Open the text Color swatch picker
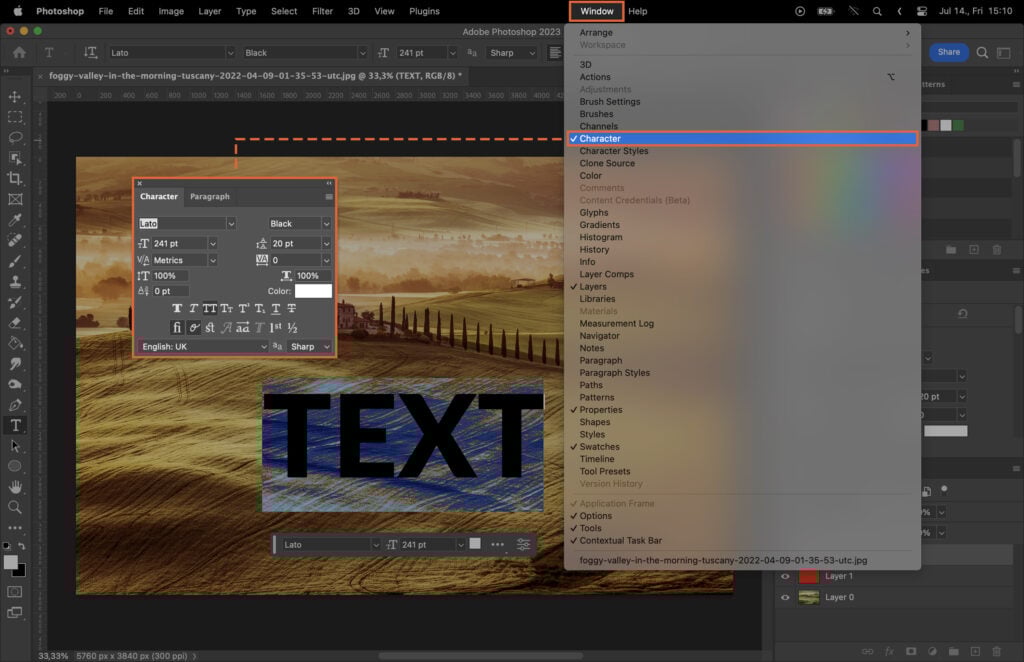 [313, 290]
